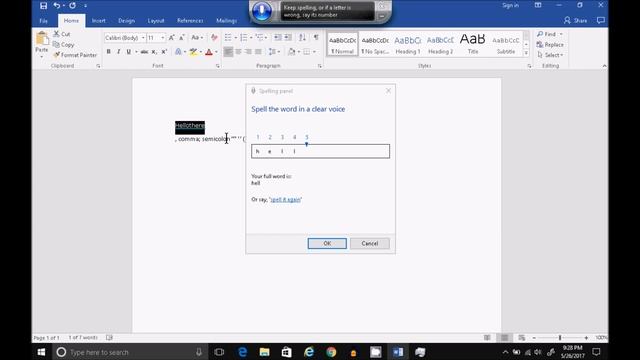Open line and paragraph spacing menu
This screenshot has height=360, width=640.
click(x=273, y=52)
